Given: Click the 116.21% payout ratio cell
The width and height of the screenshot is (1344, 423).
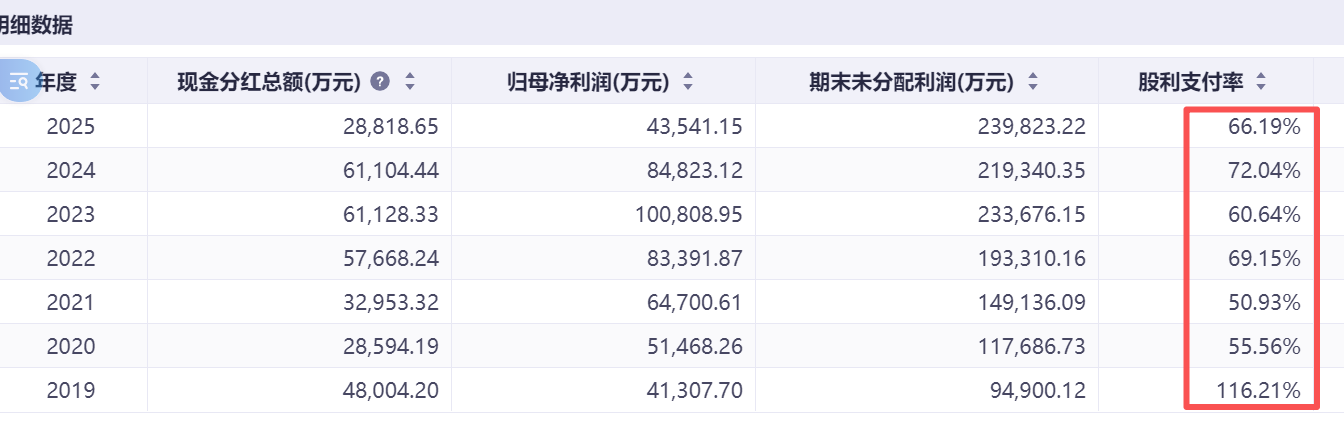Looking at the screenshot, I should click(1258, 390).
